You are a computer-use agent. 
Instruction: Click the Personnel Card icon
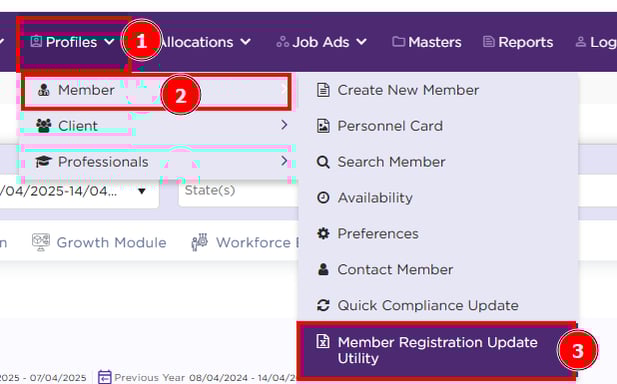coord(323,126)
